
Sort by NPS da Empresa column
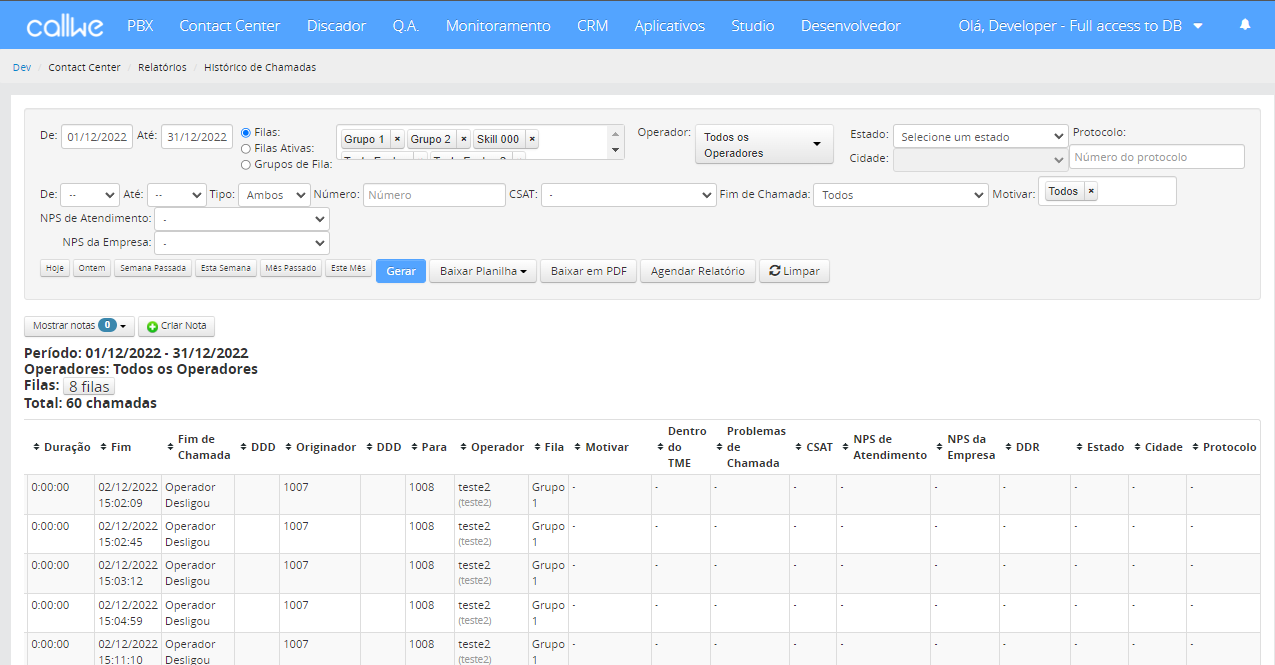(x=965, y=447)
